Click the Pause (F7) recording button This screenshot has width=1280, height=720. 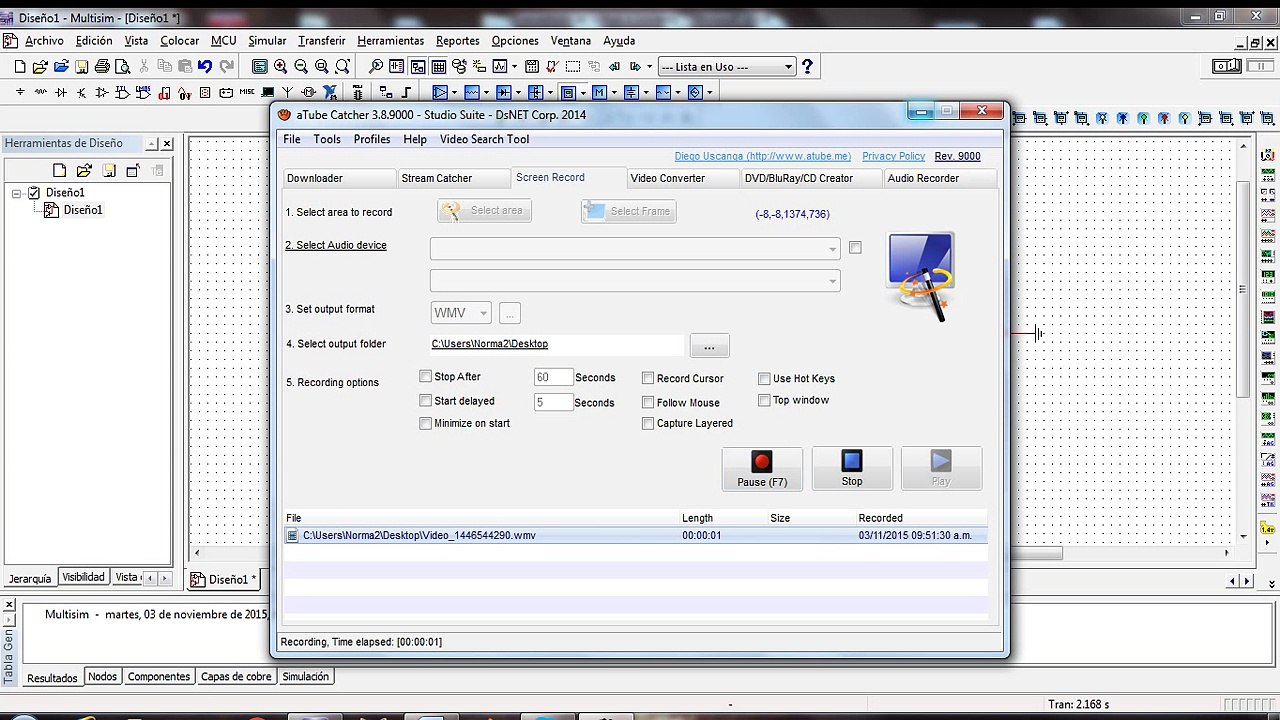[x=762, y=468]
